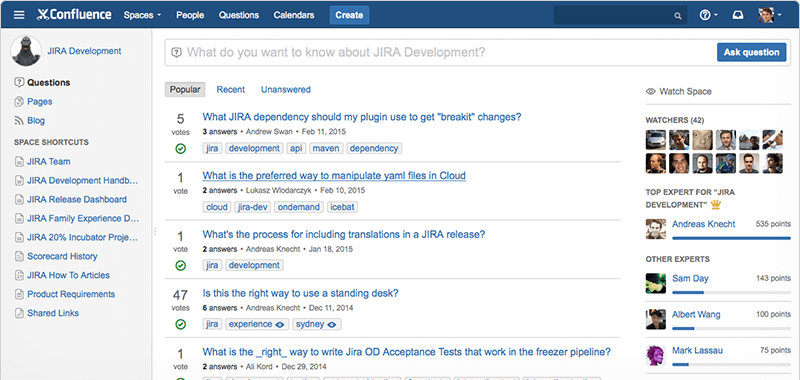Click the icebat tag
This screenshot has width=800, height=380.
(342, 207)
